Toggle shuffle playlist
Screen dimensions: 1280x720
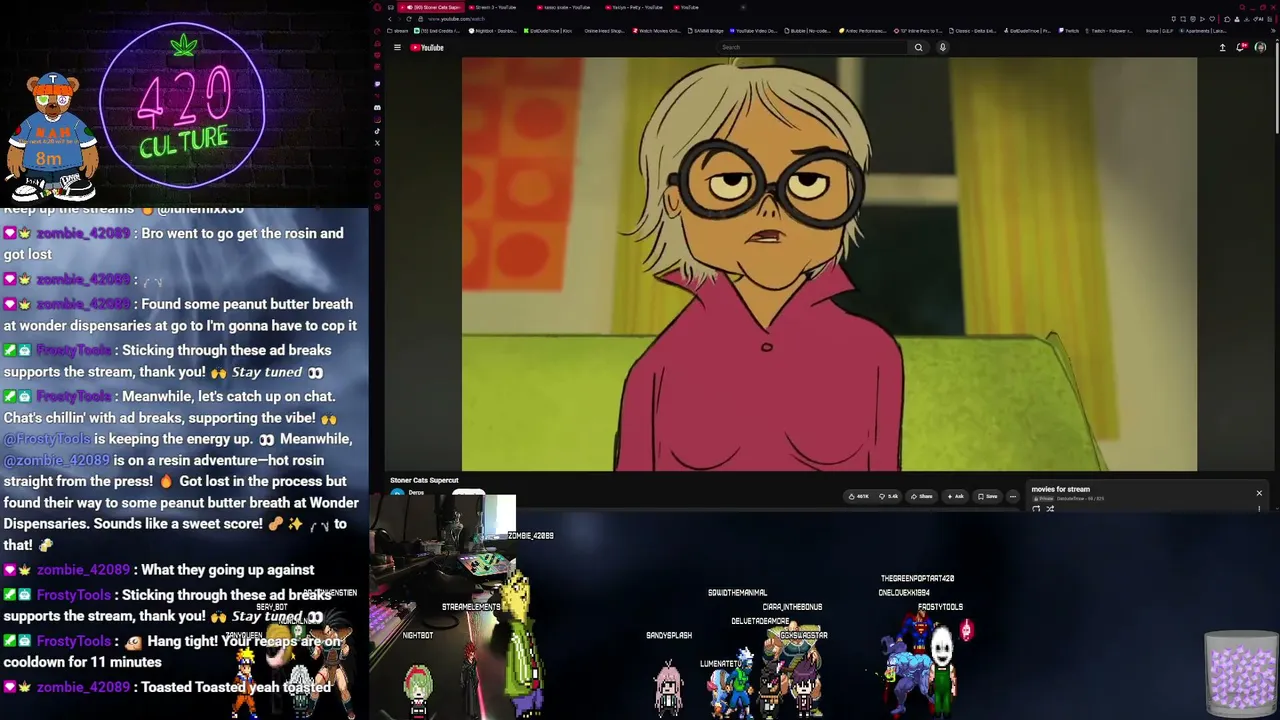(x=1050, y=509)
